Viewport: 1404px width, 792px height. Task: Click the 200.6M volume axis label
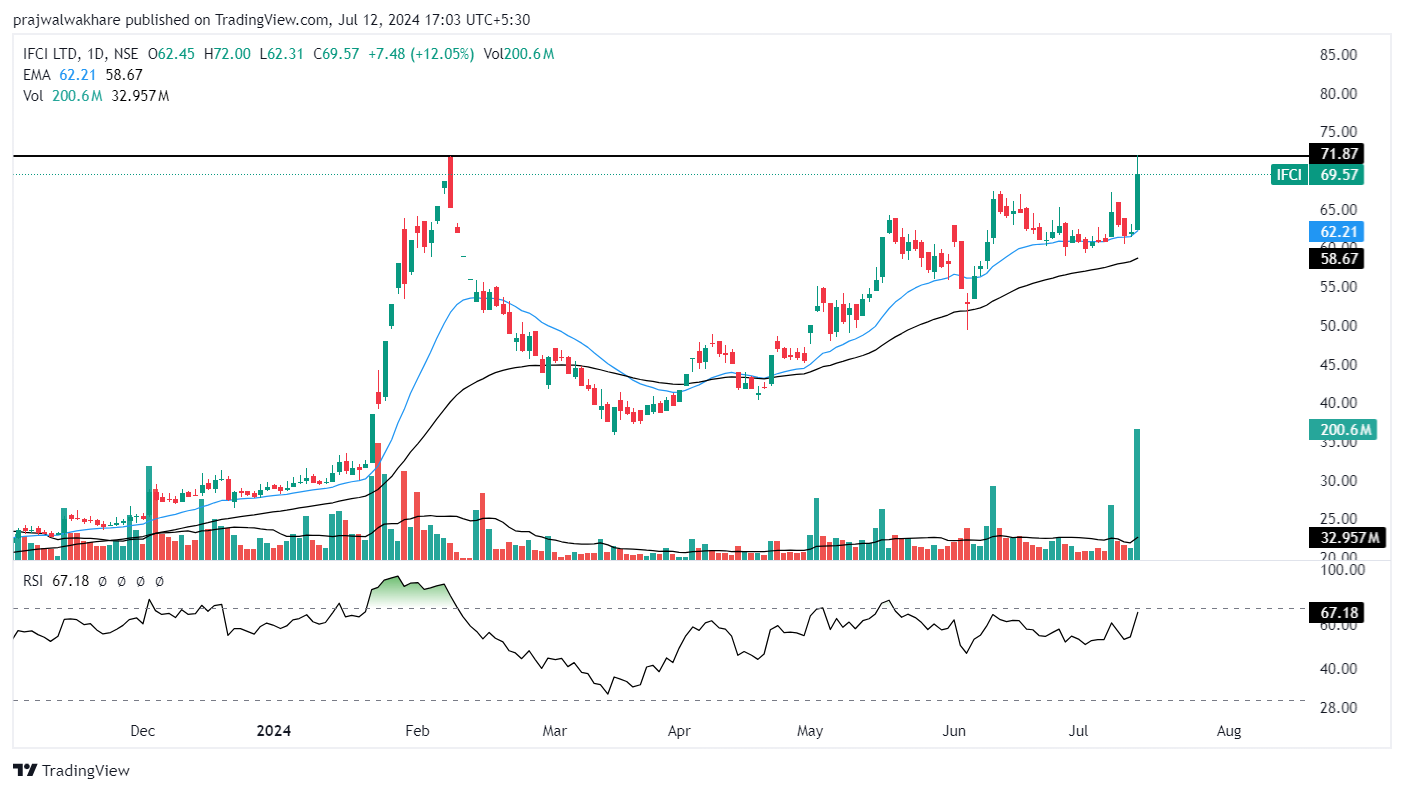(1342, 430)
